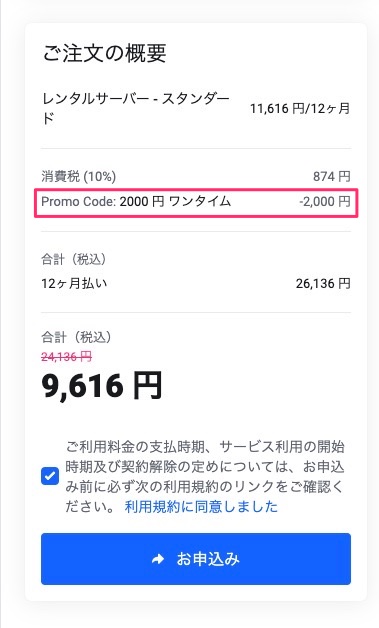The image size is (379, 628).
Task: Click the Promo Code 2000 円 ワンタイム text
Action: point(136,201)
